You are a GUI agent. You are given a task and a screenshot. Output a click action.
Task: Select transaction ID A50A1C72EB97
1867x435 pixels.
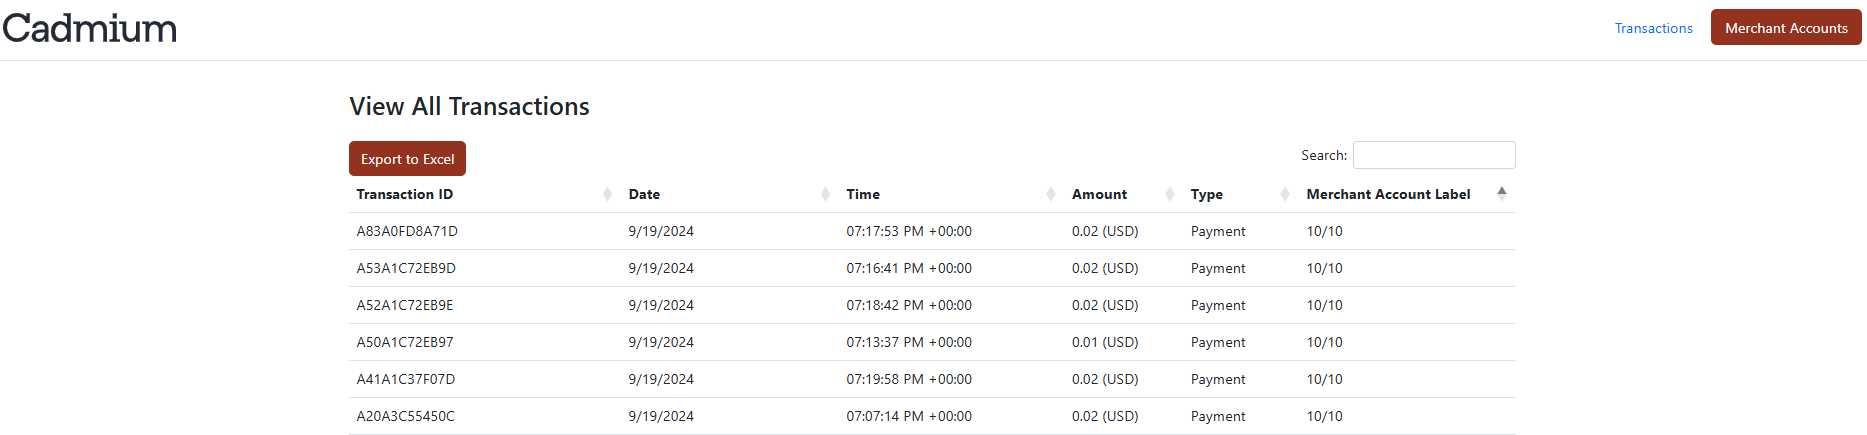click(405, 342)
